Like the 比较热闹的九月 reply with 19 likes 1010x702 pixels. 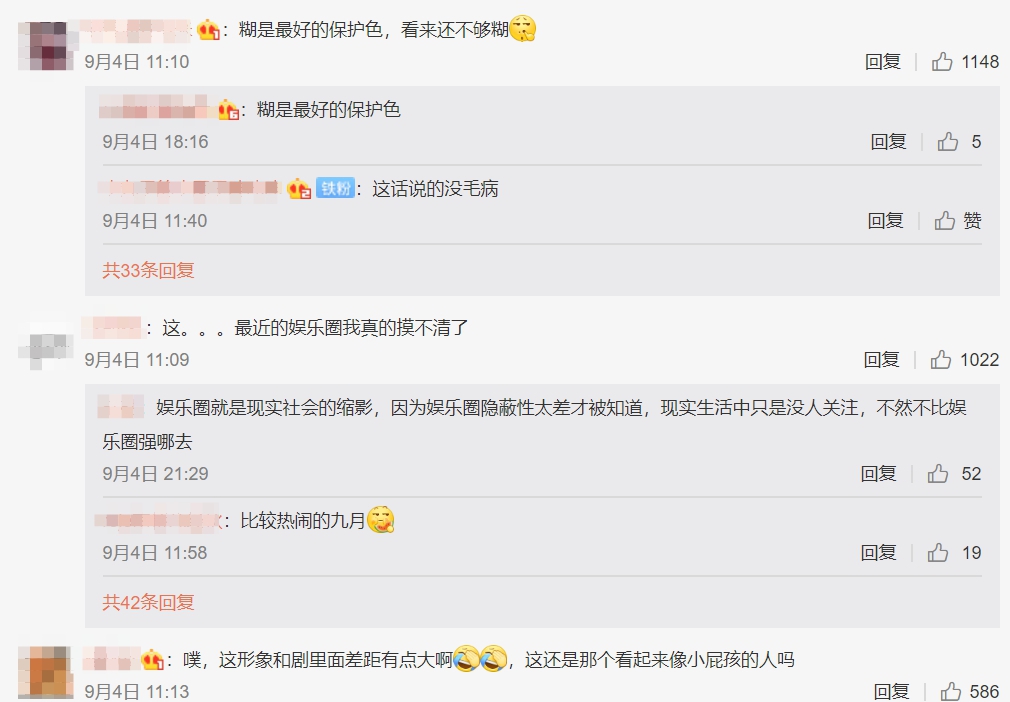(938, 553)
